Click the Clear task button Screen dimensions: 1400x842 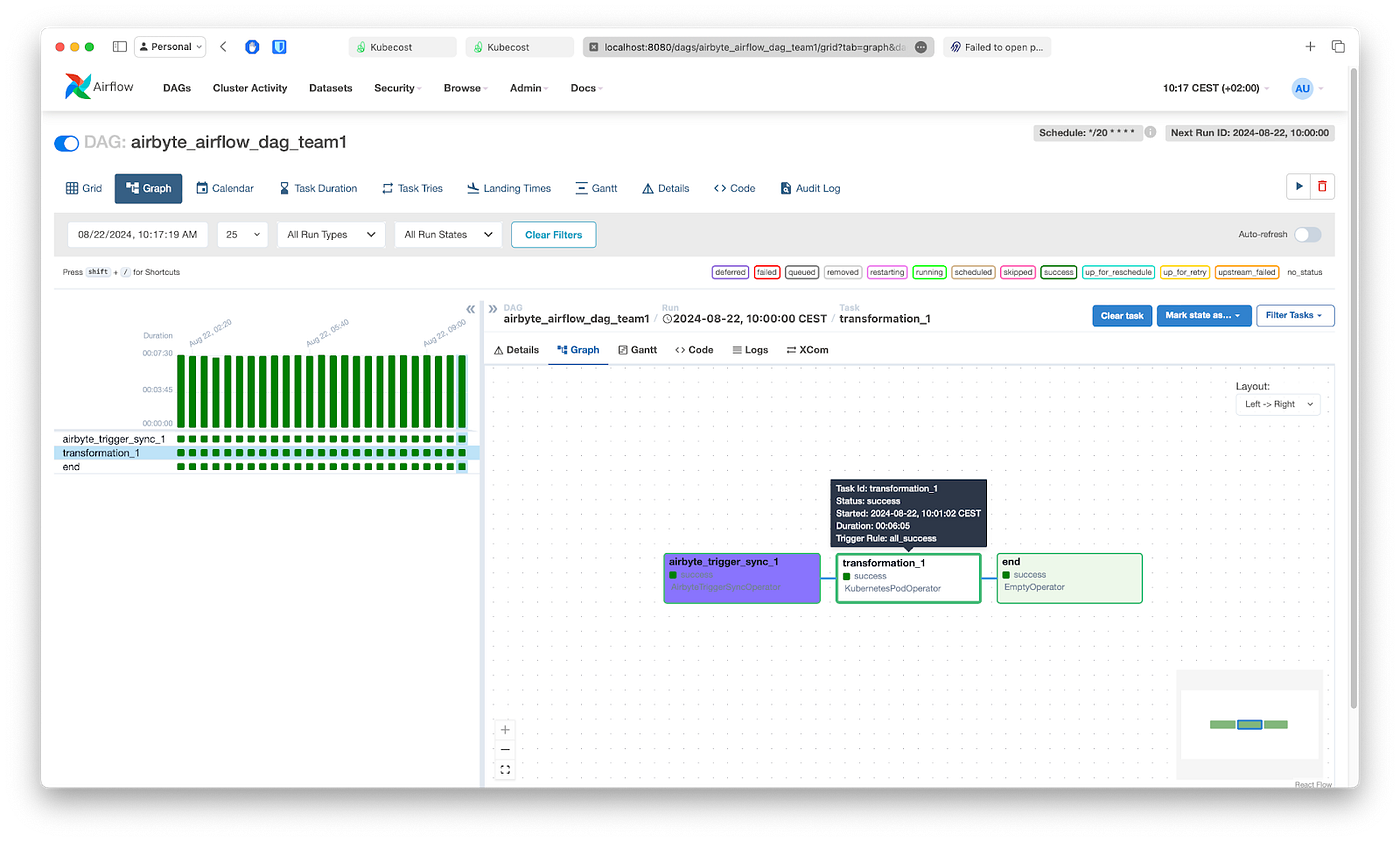point(1122,316)
